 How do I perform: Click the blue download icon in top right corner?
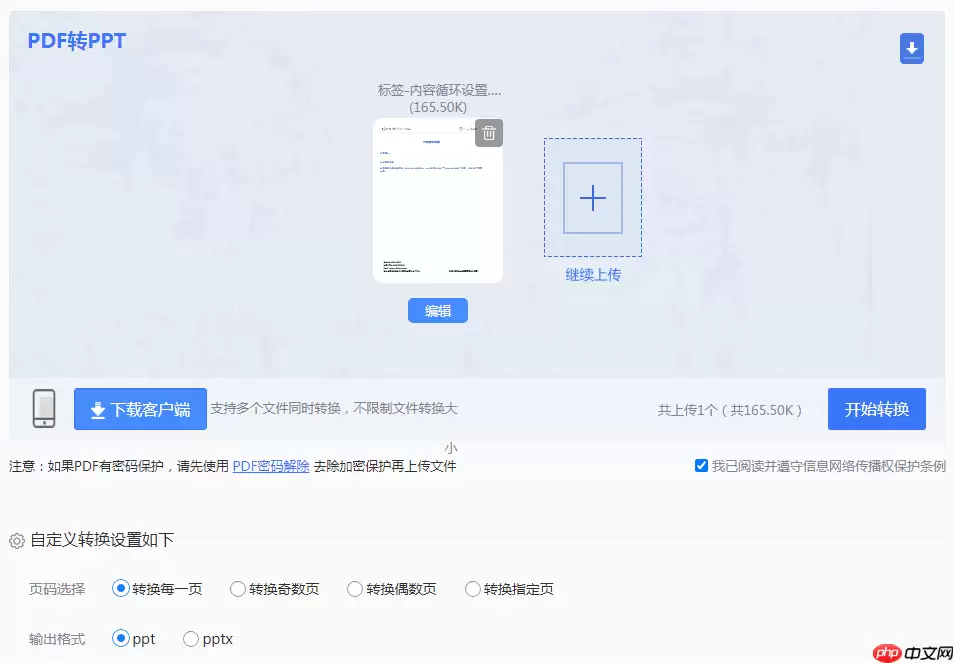click(911, 48)
